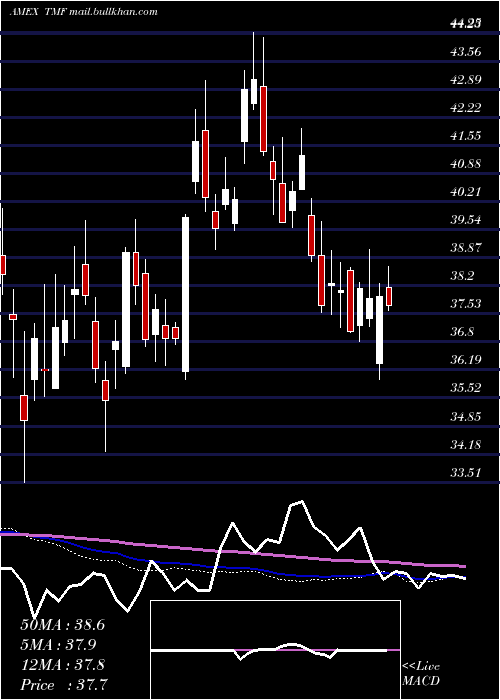Click the '<<Live MACD' label
Screen dimensions: 500x700
click(x=421, y=673)
